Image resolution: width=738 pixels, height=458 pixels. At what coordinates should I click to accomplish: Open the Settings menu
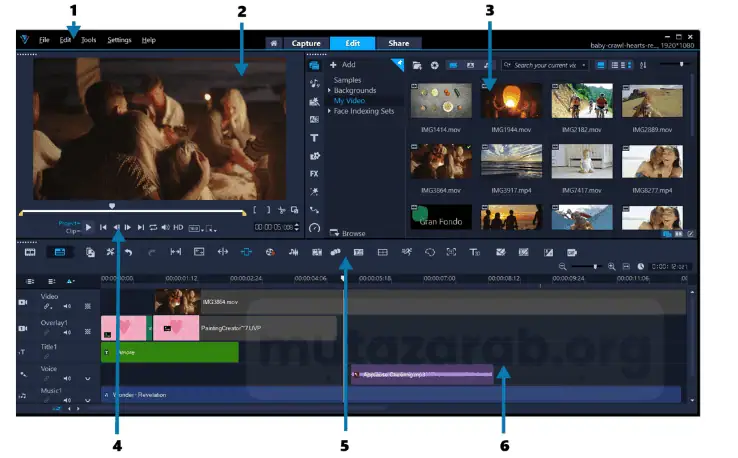[x=119, y=40]
